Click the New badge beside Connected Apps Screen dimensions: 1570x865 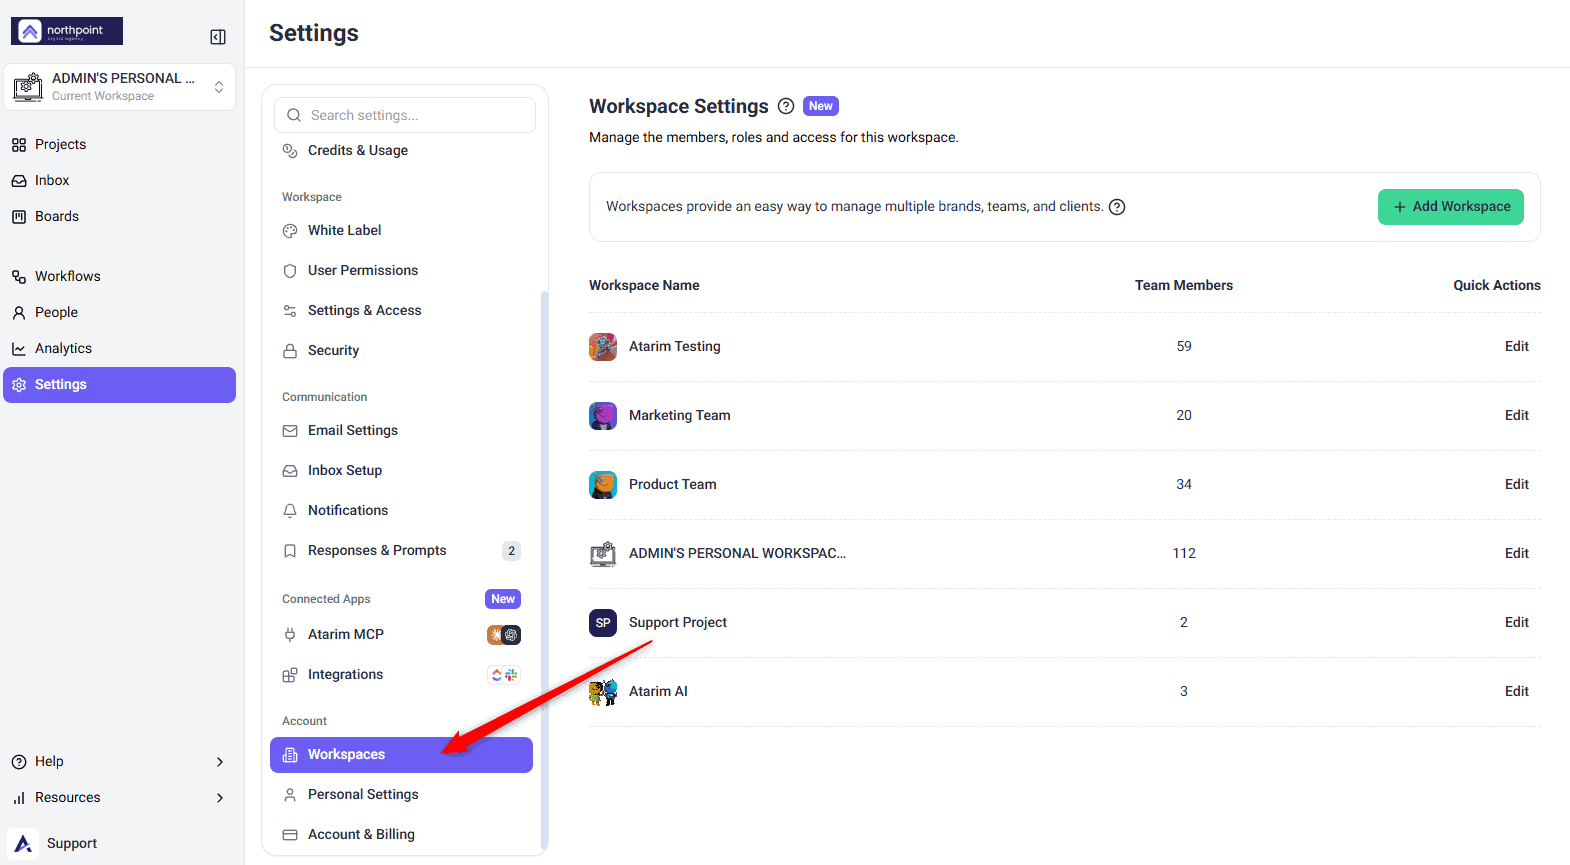(503, 599)
